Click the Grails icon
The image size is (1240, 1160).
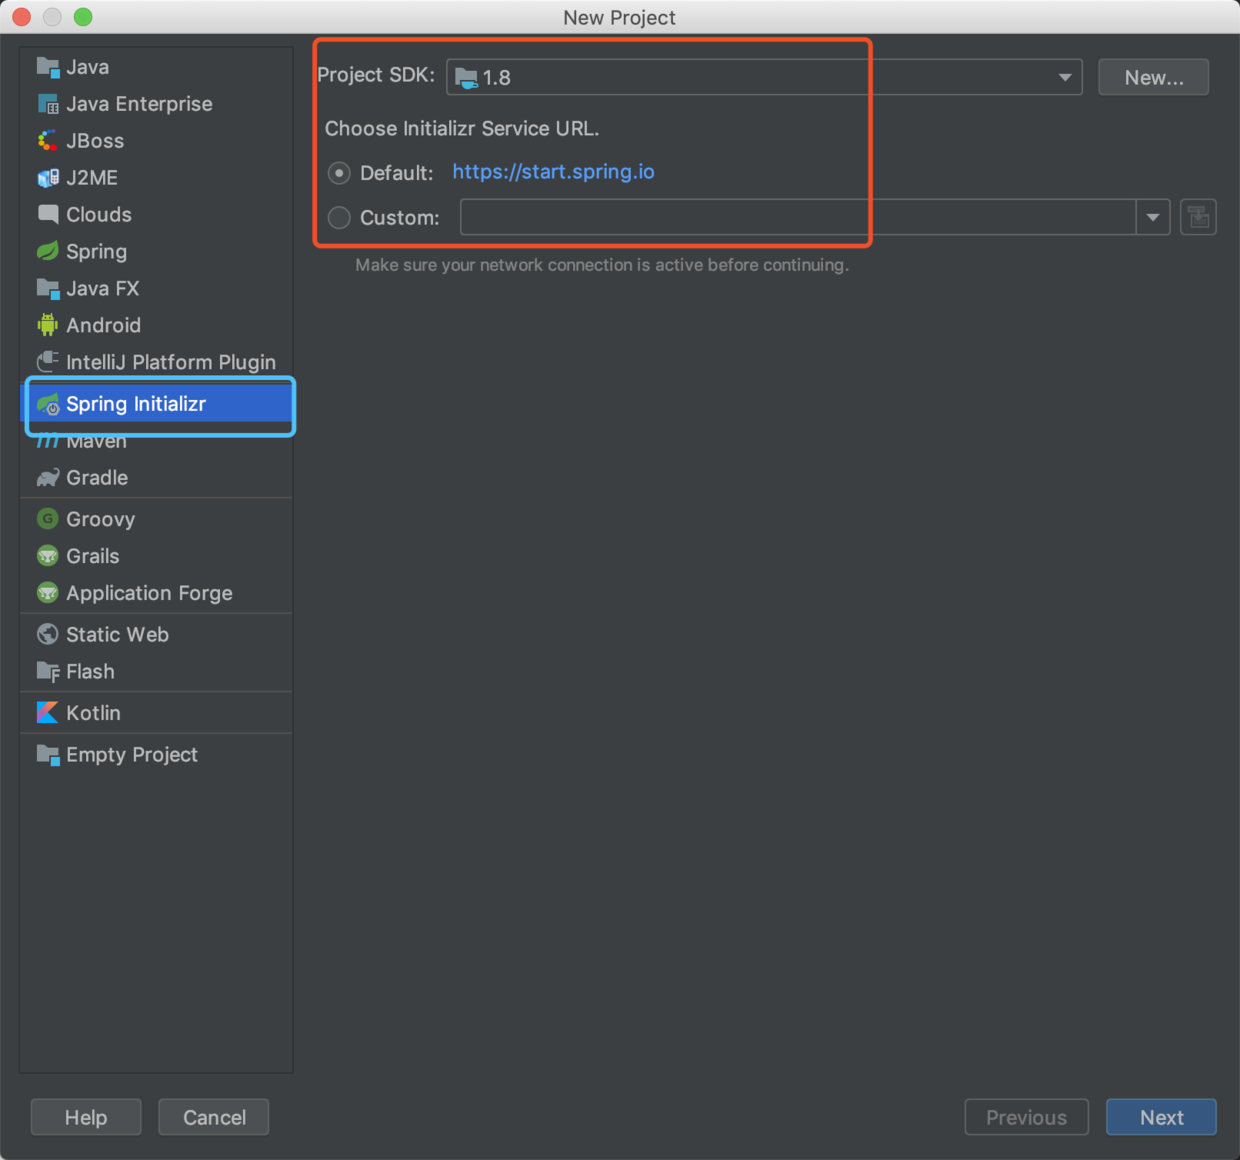pyautogui.click(x=47, y=556)
